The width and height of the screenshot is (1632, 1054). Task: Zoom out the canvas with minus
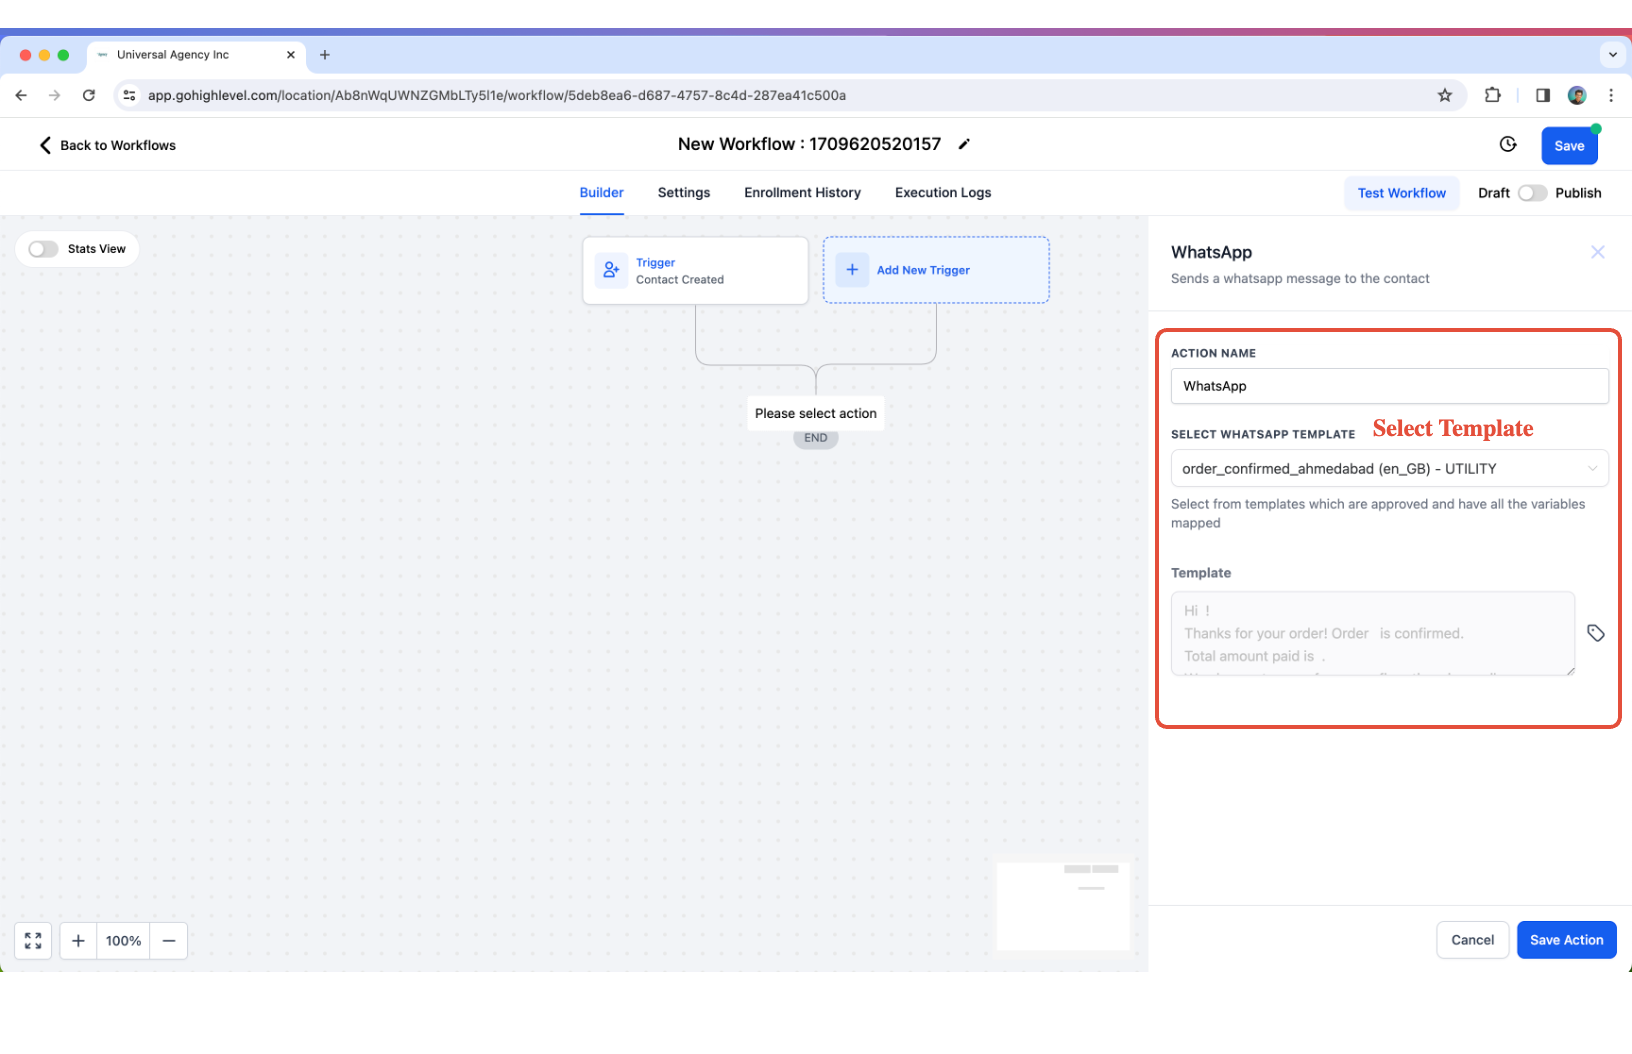(x=169, y=941)
